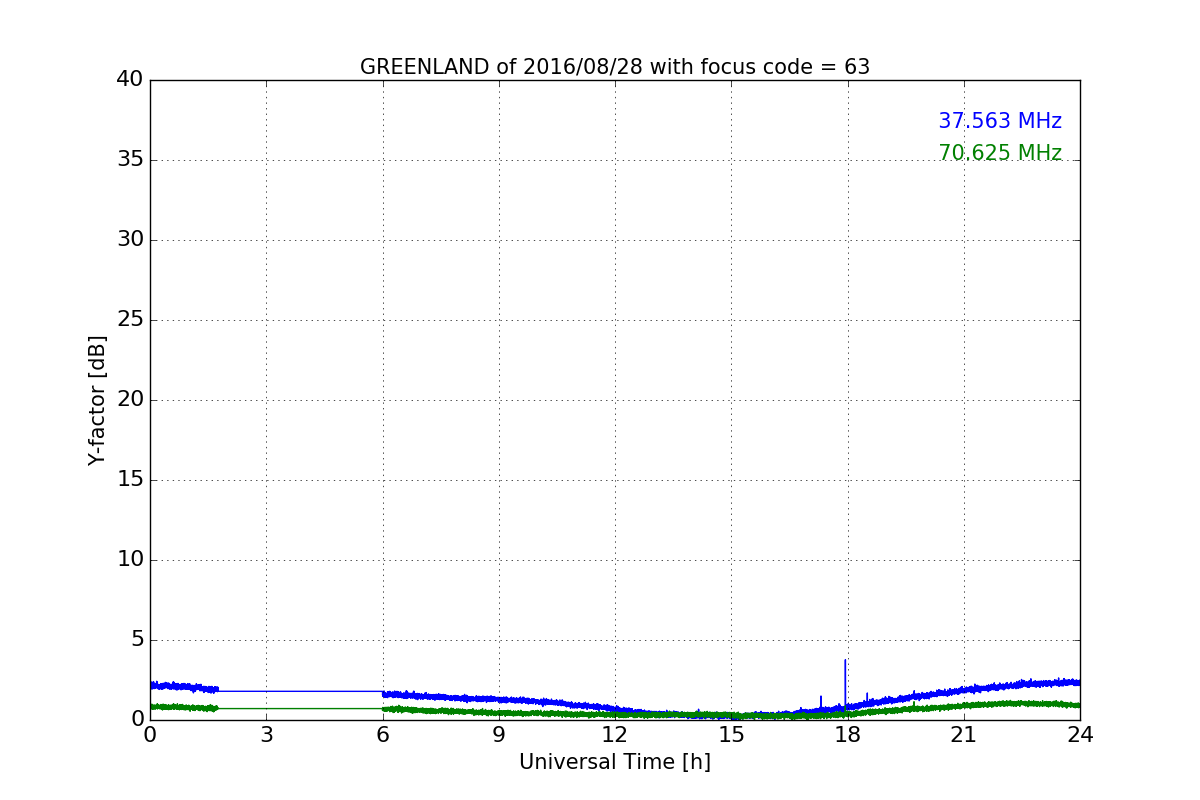The width and height of the screenshot is (1200, 800).
Task: Click the plot title mentioning GREENLAND
Action: tap(615, 67)
